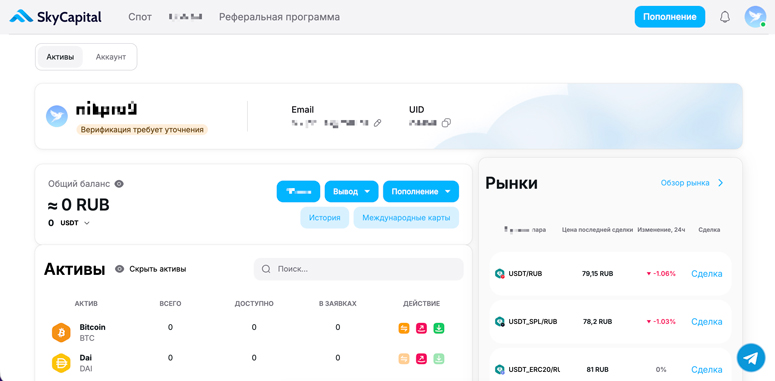Click the red withdraw icon for Dai
Image resolution: width=775 pixels, height=381 pixels.
click(x=421, y=359)
